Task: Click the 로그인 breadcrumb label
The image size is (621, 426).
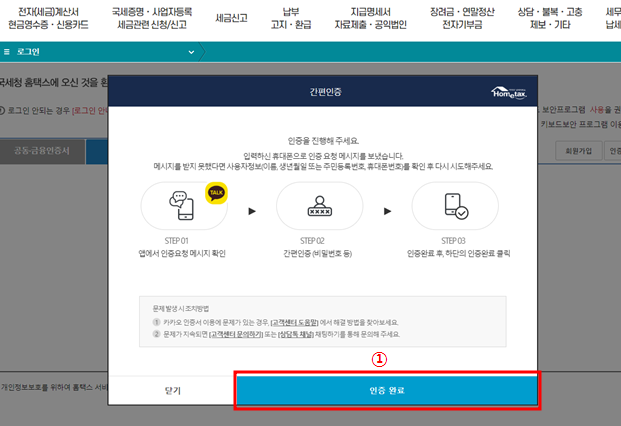Action: tap(28, 52)
